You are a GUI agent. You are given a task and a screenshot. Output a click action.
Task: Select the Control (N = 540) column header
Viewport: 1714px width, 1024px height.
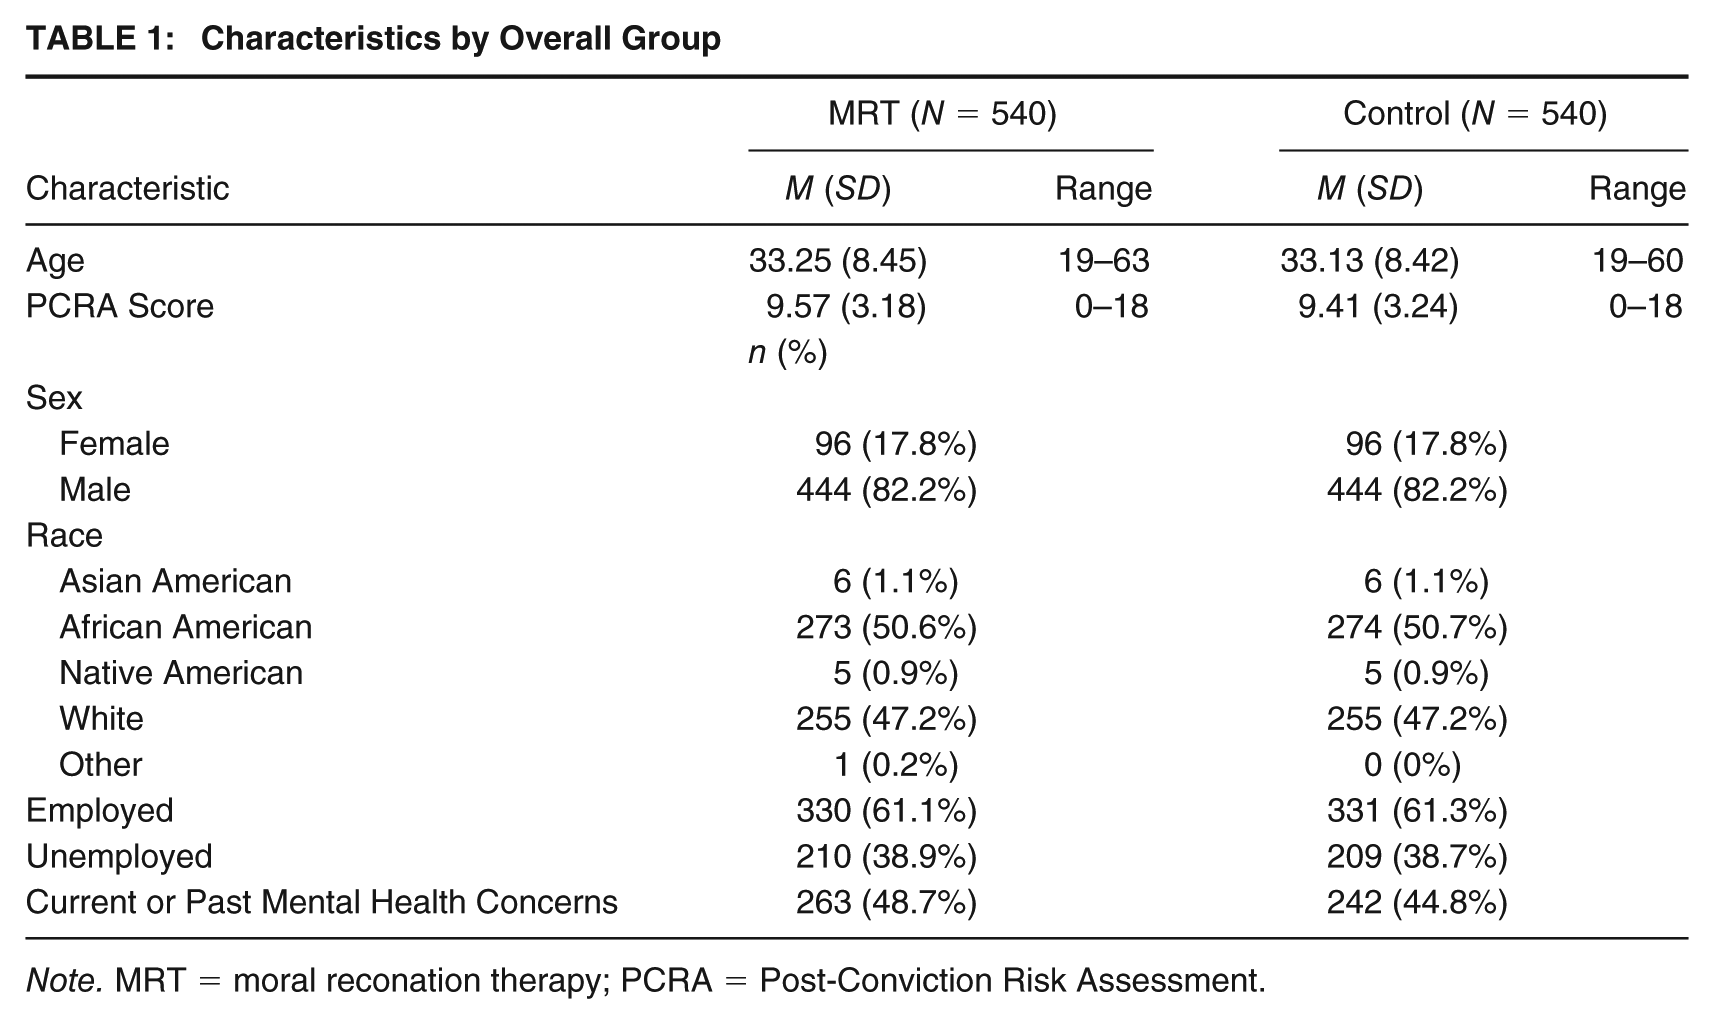tap(1475, 113)
